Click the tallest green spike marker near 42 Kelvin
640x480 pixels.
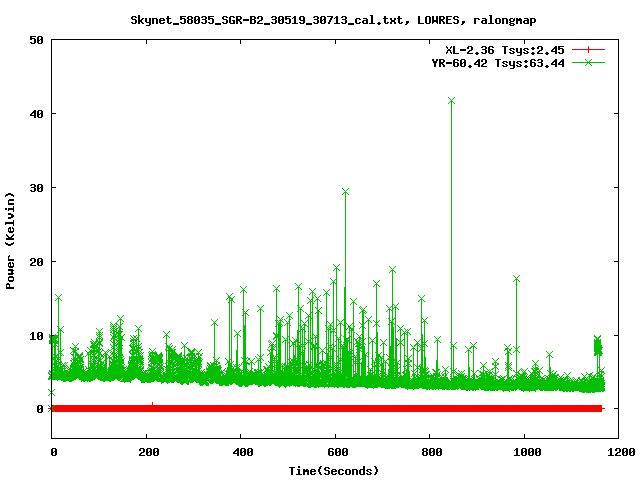click(451, 101)
